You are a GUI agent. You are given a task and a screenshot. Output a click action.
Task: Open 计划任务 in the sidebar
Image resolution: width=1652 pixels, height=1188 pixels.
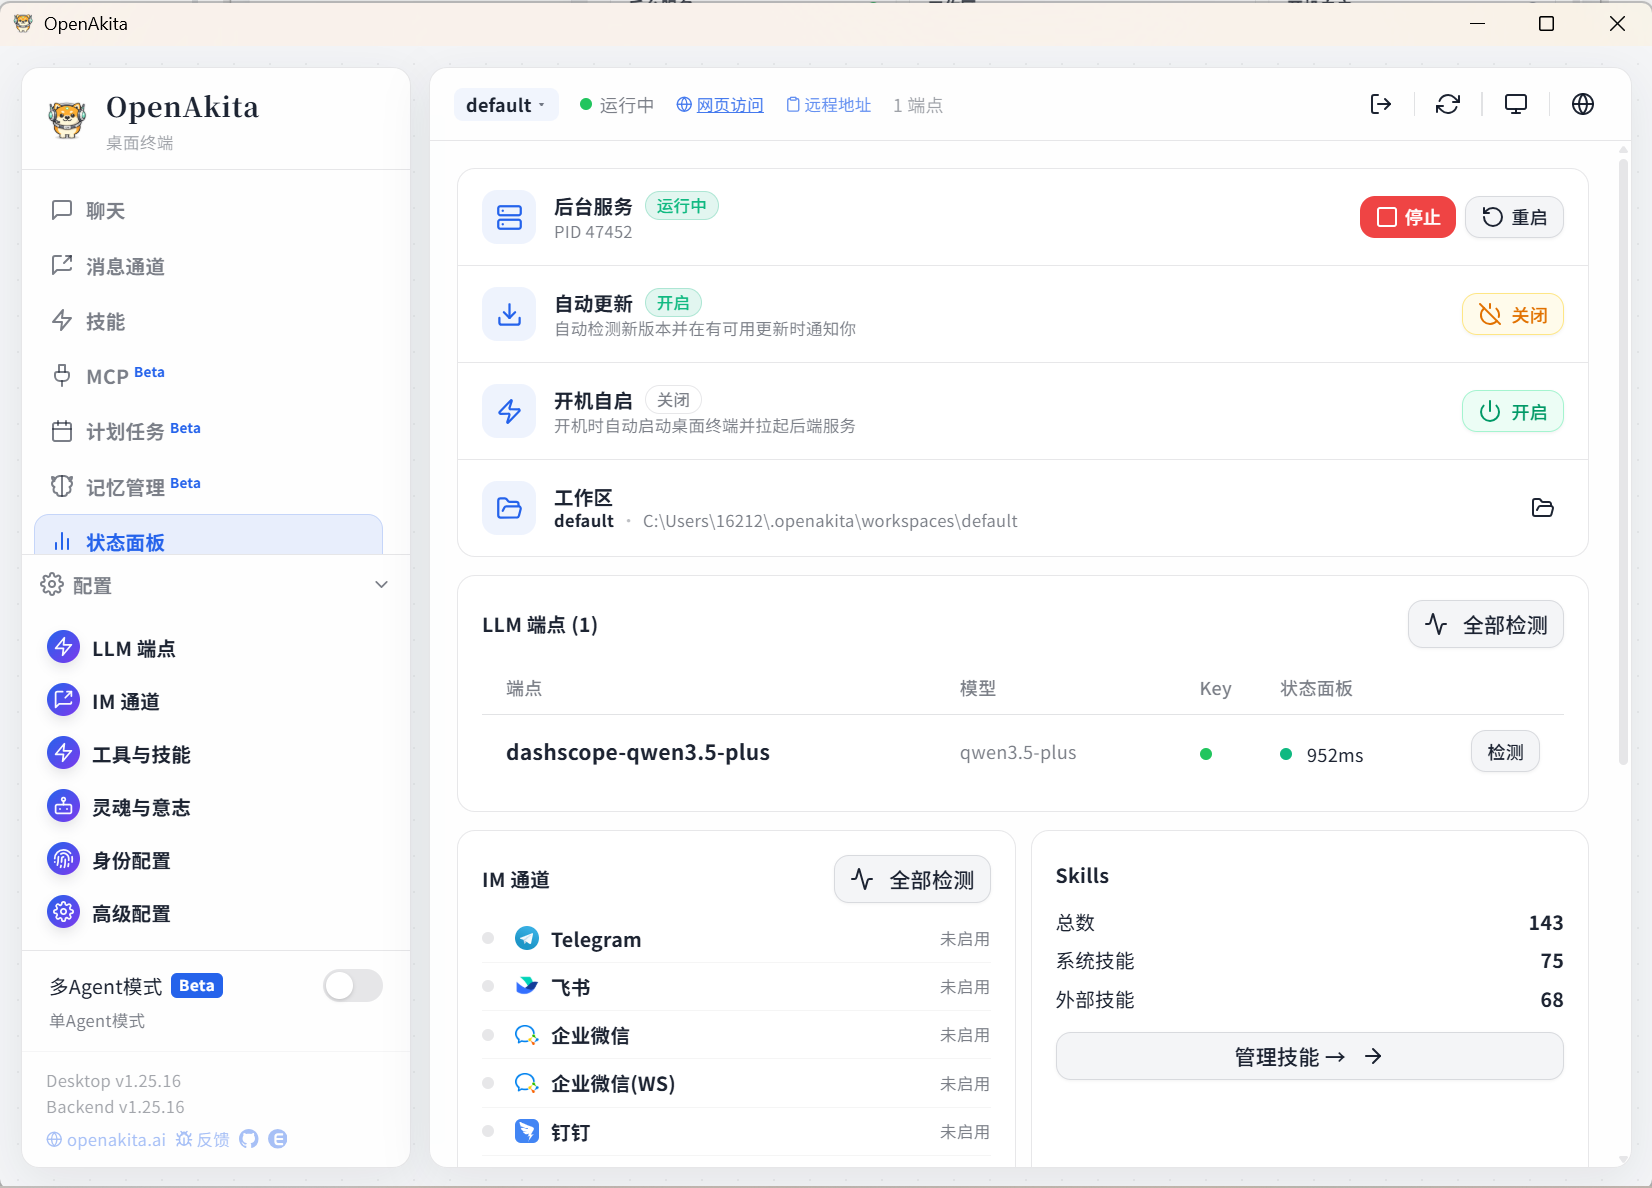[208, 431]
